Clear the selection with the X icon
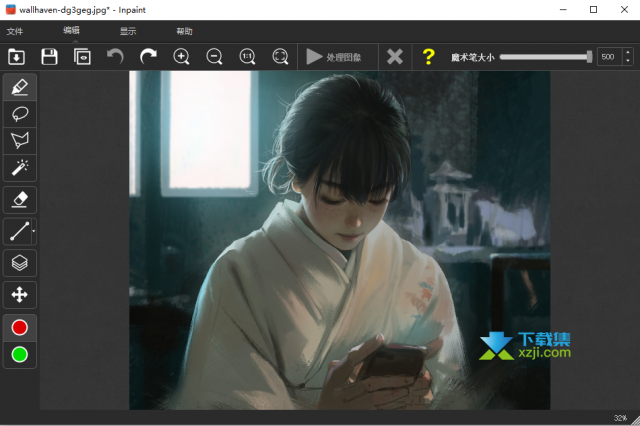Image resolution: width=640 pixels, height=426 pixels. click(x=395, y=57)
